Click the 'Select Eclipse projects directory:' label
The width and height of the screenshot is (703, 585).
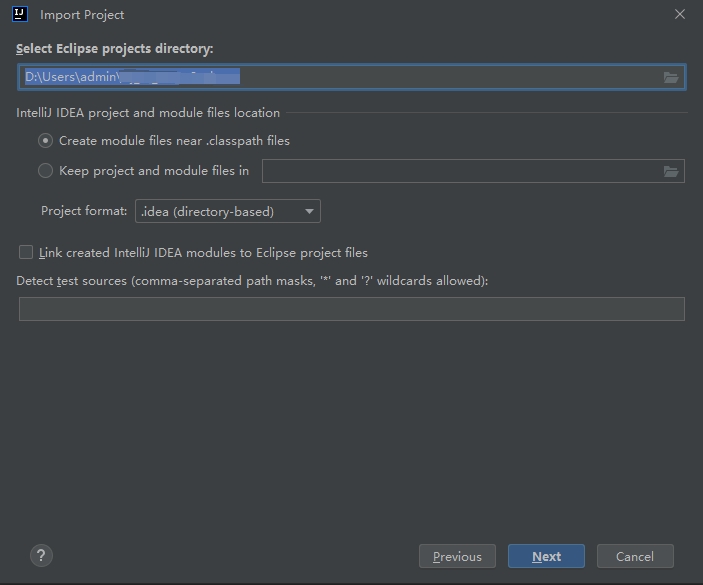(115, 49)
